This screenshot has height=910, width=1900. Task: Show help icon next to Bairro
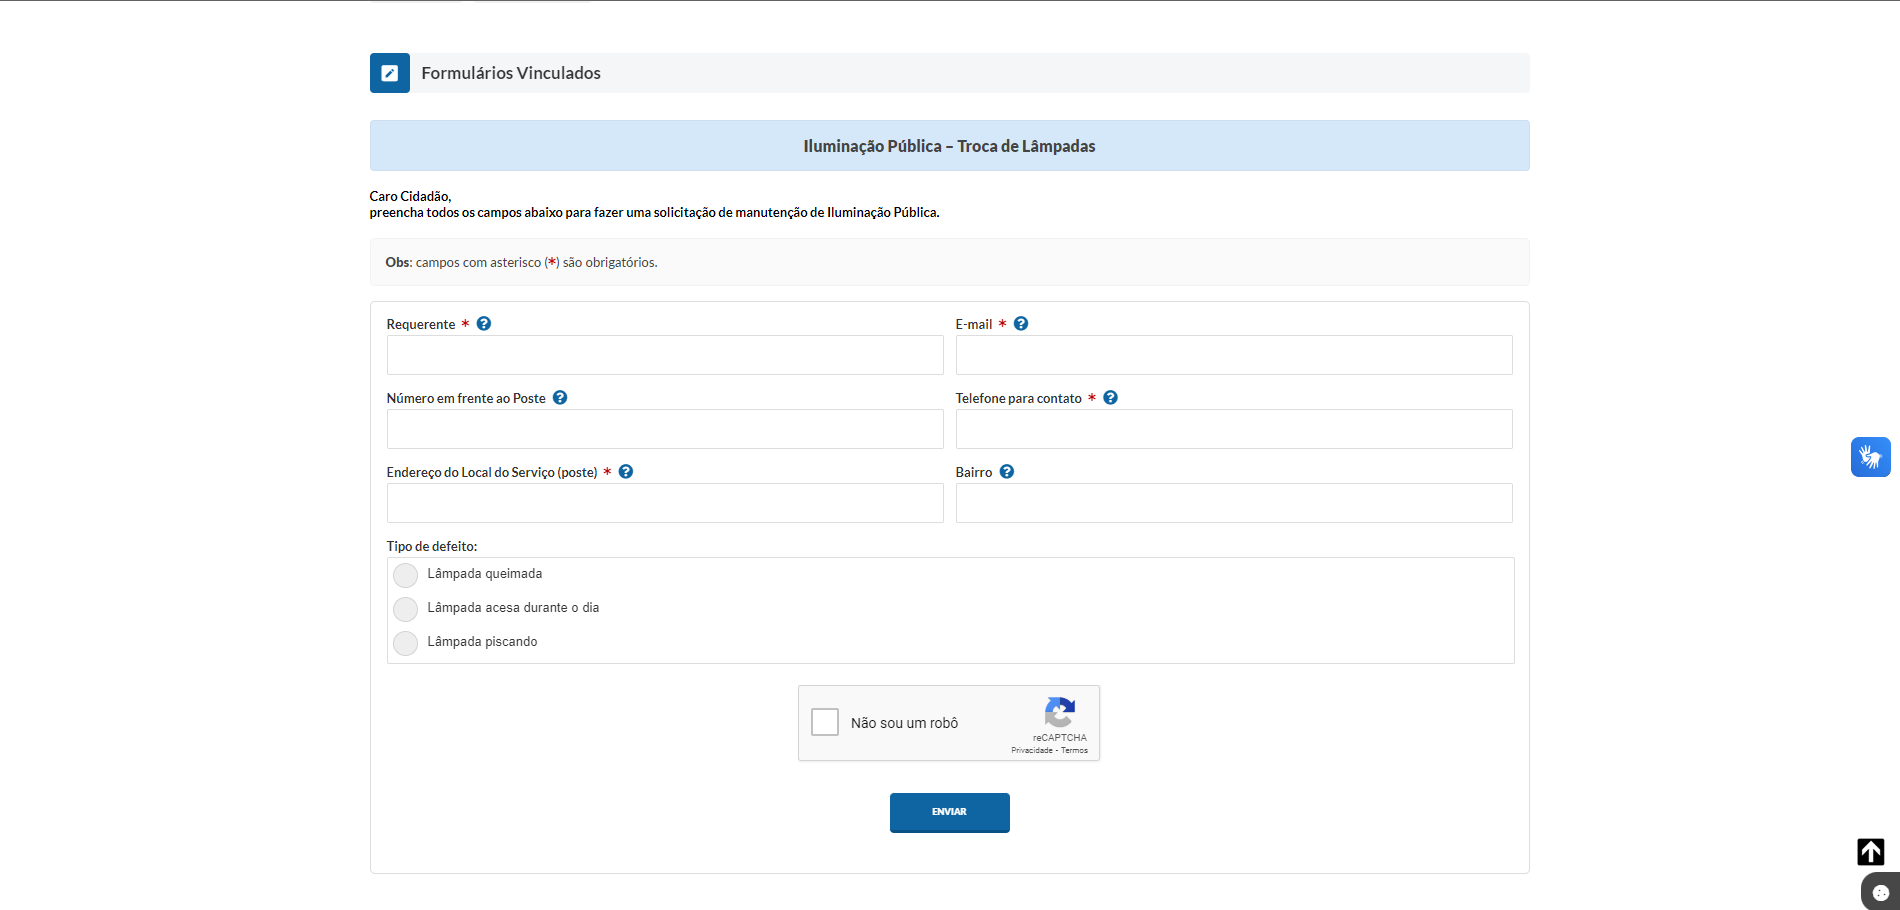click(1007, 472)
